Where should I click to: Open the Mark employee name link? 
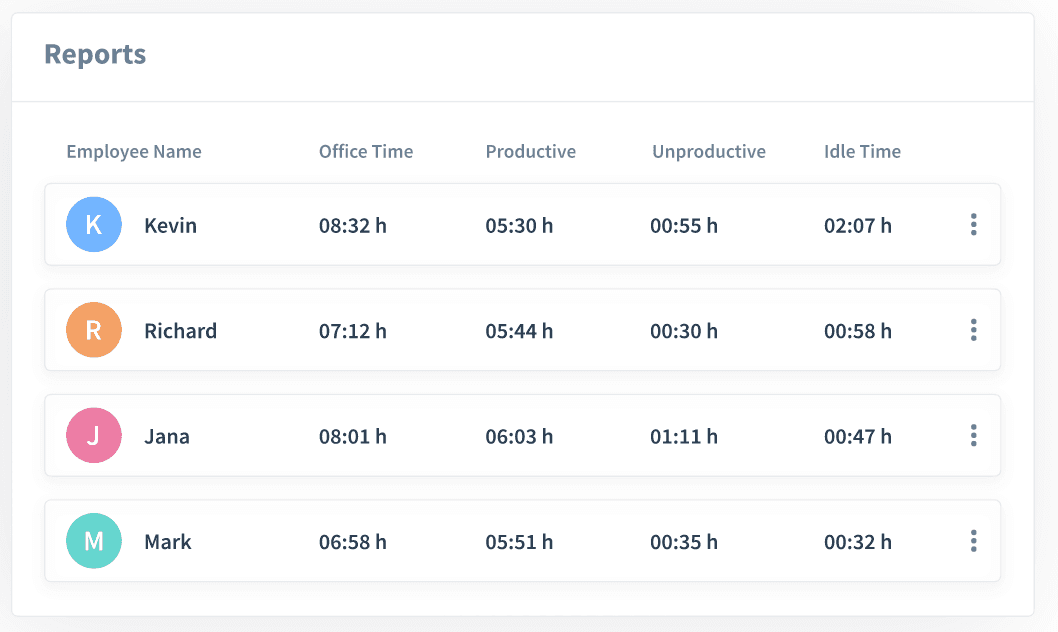[168, 542]
